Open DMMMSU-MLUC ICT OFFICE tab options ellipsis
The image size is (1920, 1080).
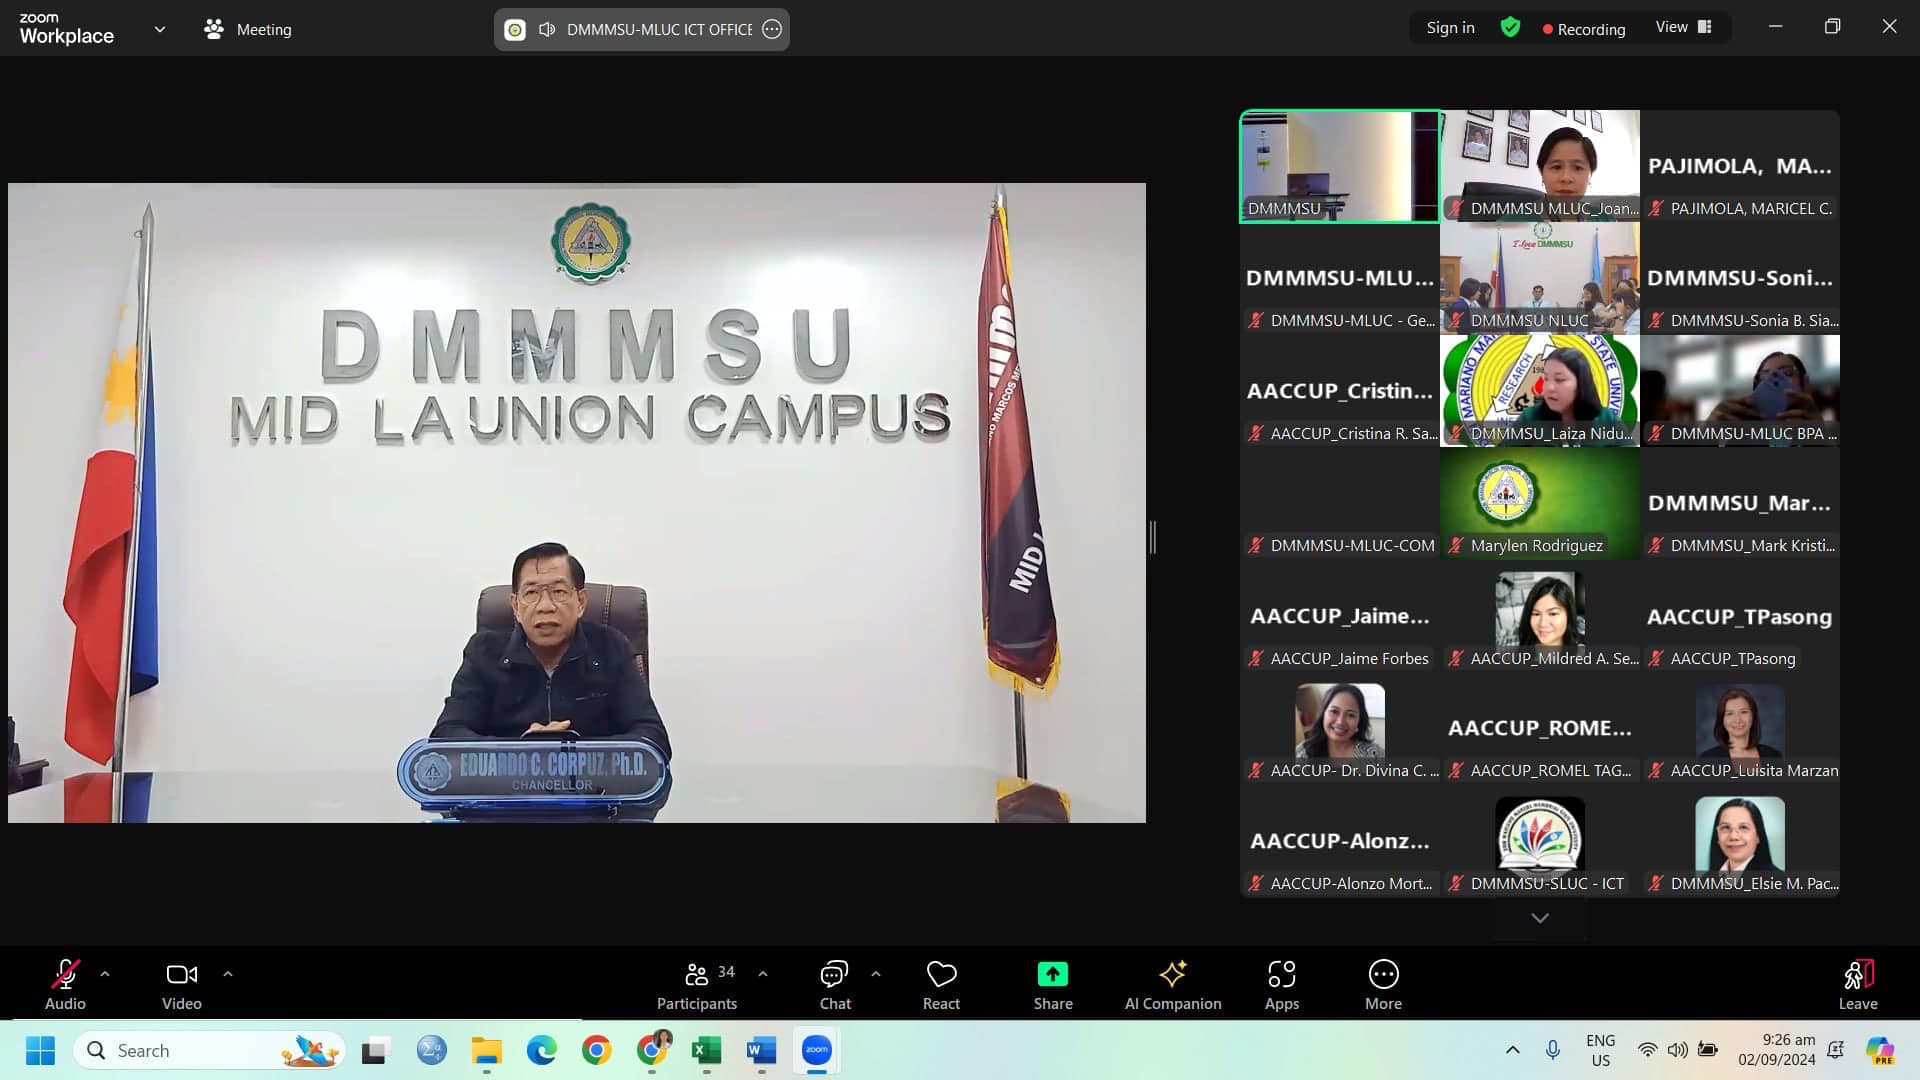tap(772, 29)
